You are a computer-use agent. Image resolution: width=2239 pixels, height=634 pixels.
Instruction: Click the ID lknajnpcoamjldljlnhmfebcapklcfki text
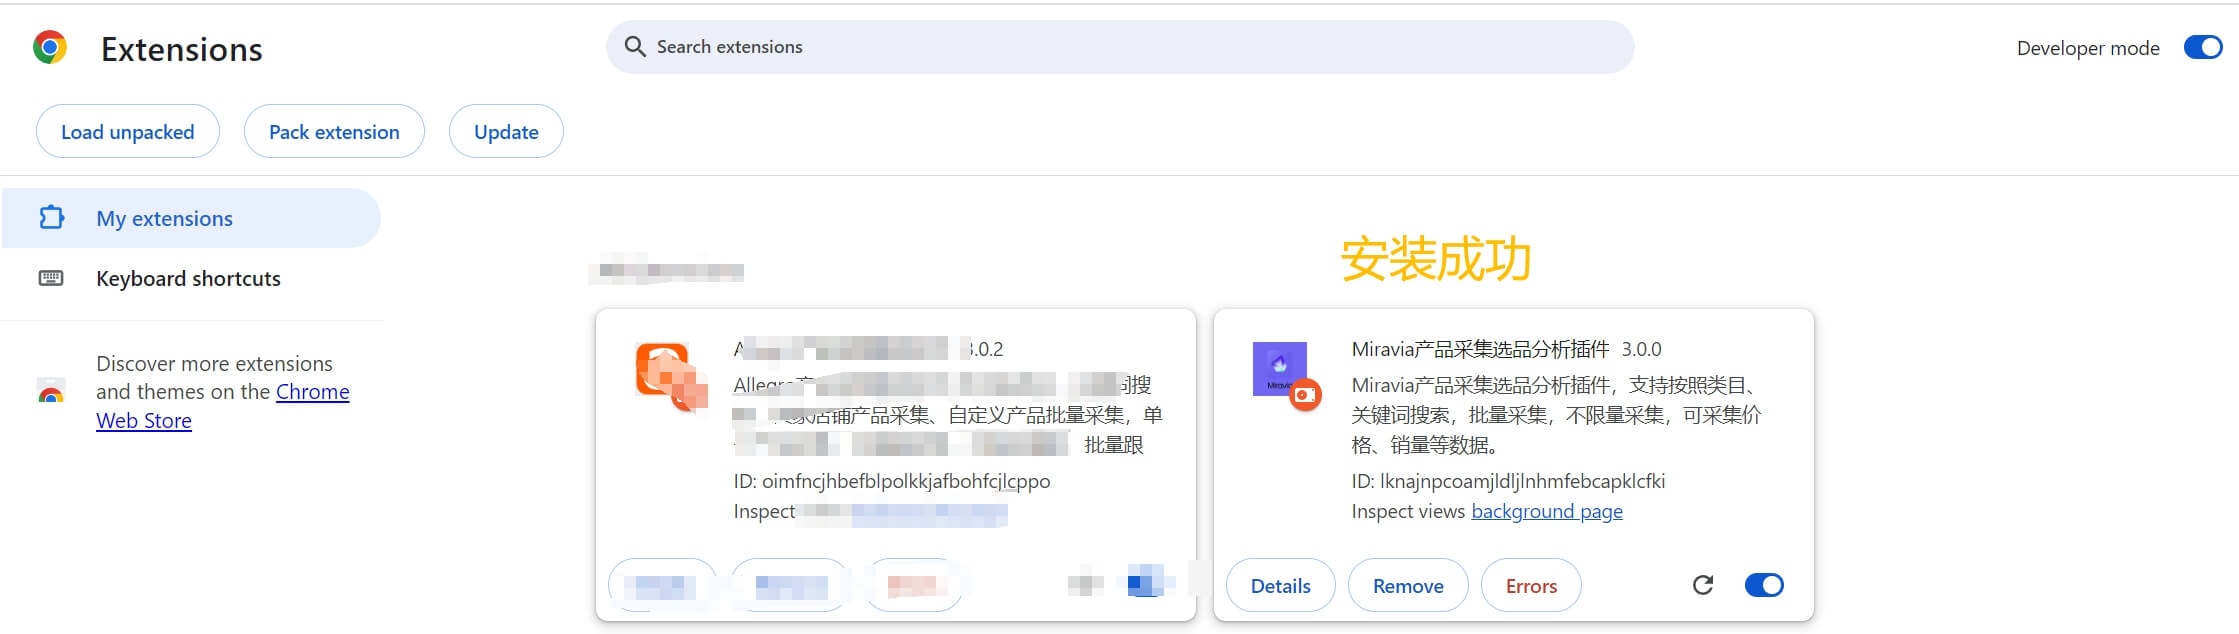pyautogui.click(x=1508, y=481)
